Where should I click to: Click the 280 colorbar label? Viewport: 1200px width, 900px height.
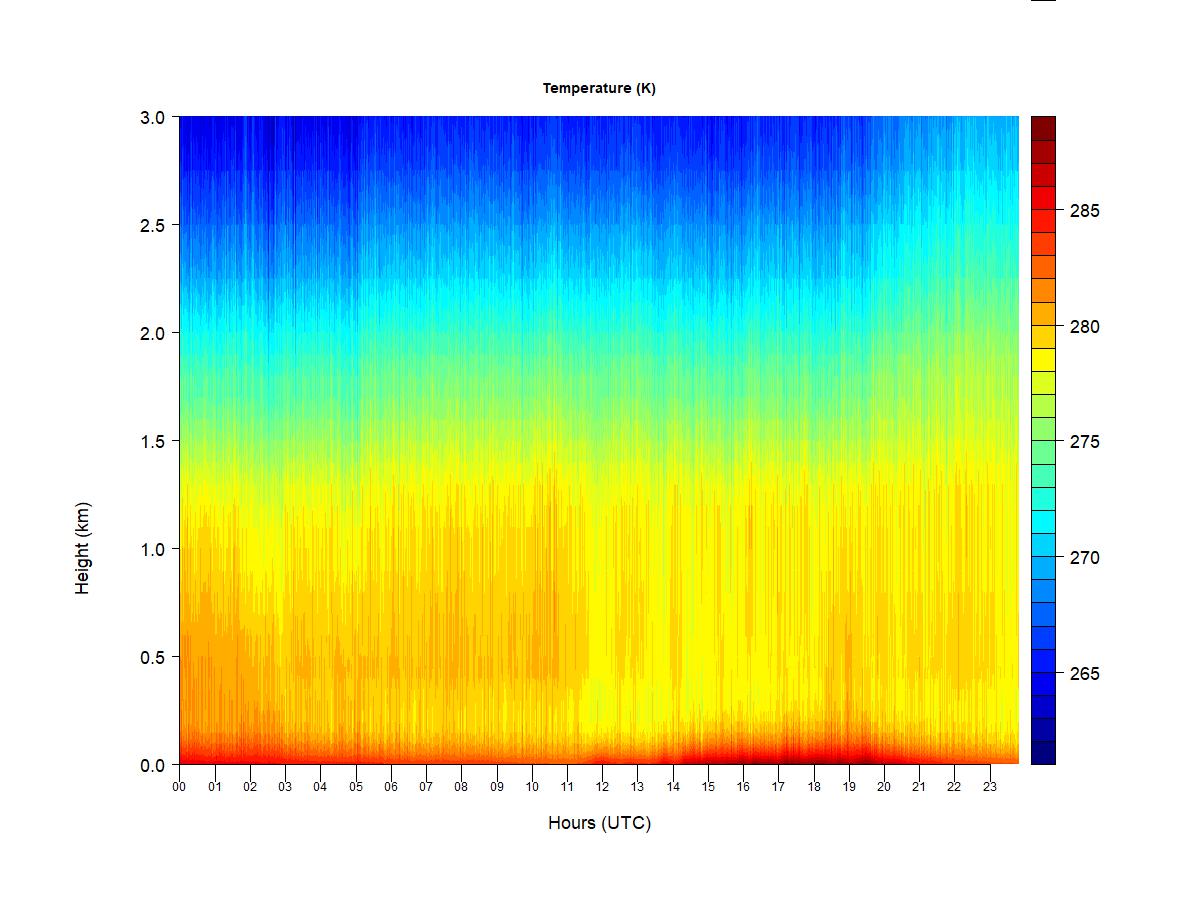coord(1085,327)
